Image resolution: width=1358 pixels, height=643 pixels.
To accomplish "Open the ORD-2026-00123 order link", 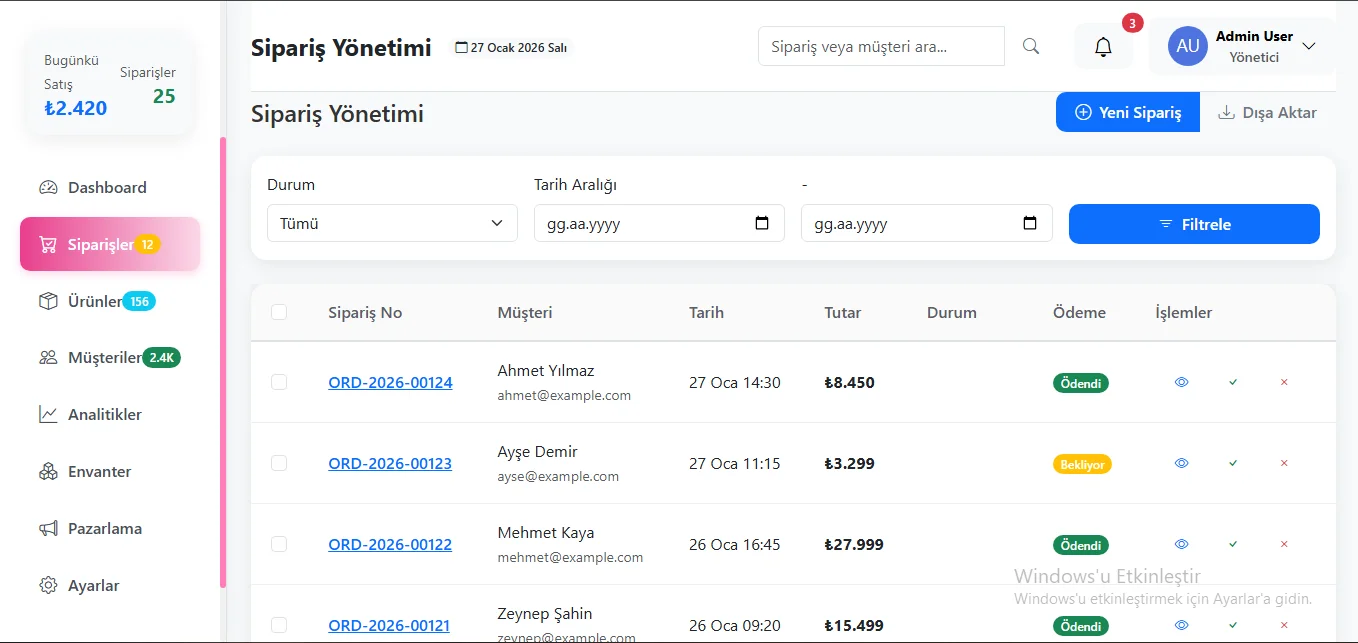I will [390, 463].
